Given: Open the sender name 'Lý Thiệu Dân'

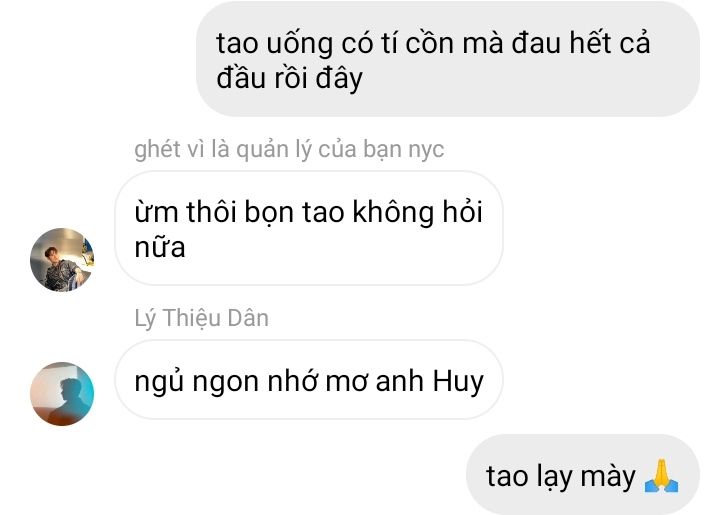Looking at the screenshot, I should coord(202,318).
